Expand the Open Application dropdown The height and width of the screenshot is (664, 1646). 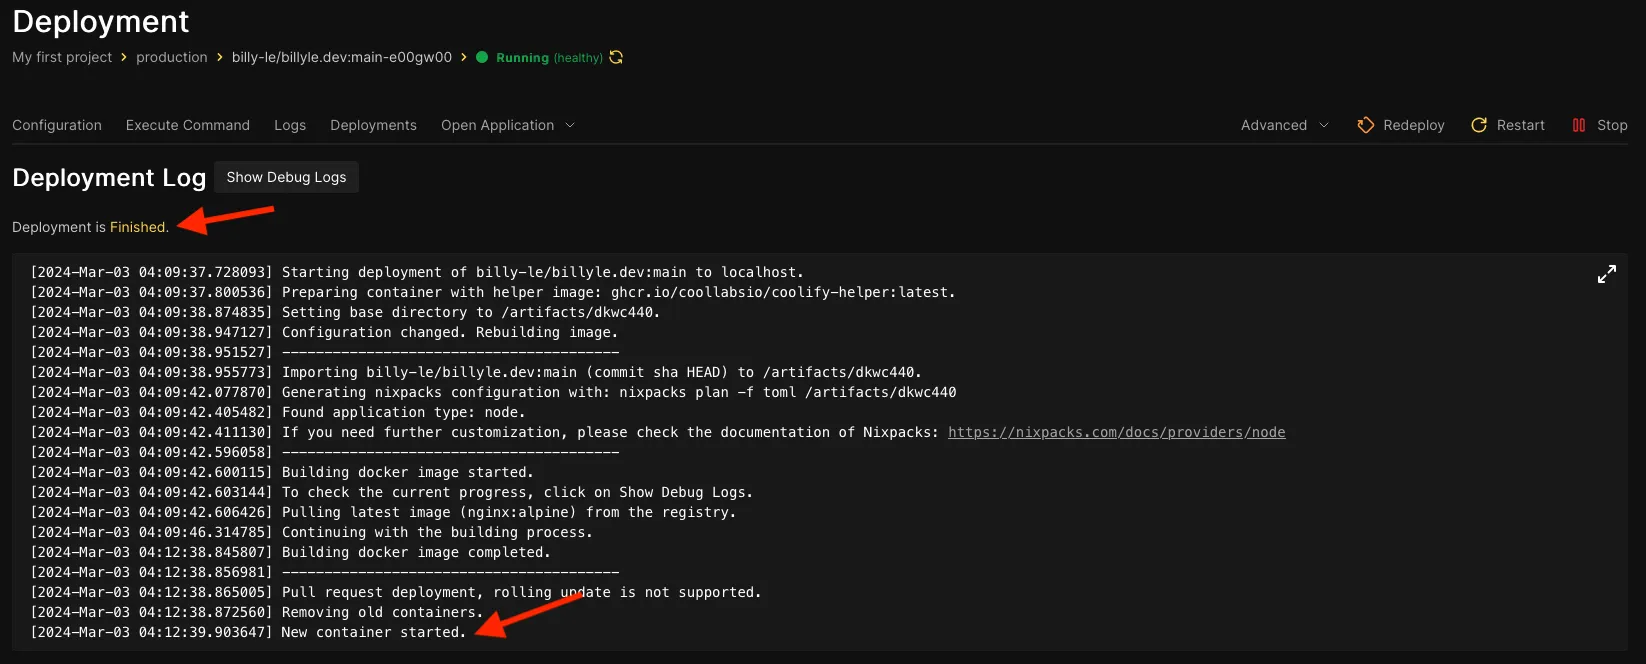tap(508, 125)
